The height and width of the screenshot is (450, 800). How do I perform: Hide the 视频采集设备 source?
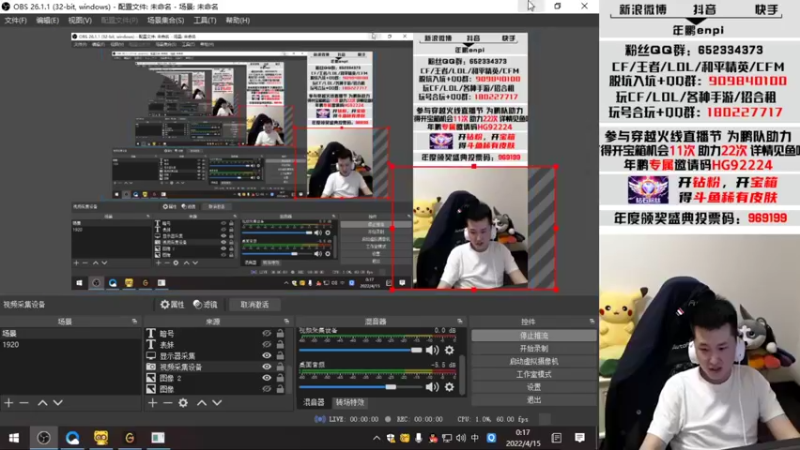click(267, 367)
